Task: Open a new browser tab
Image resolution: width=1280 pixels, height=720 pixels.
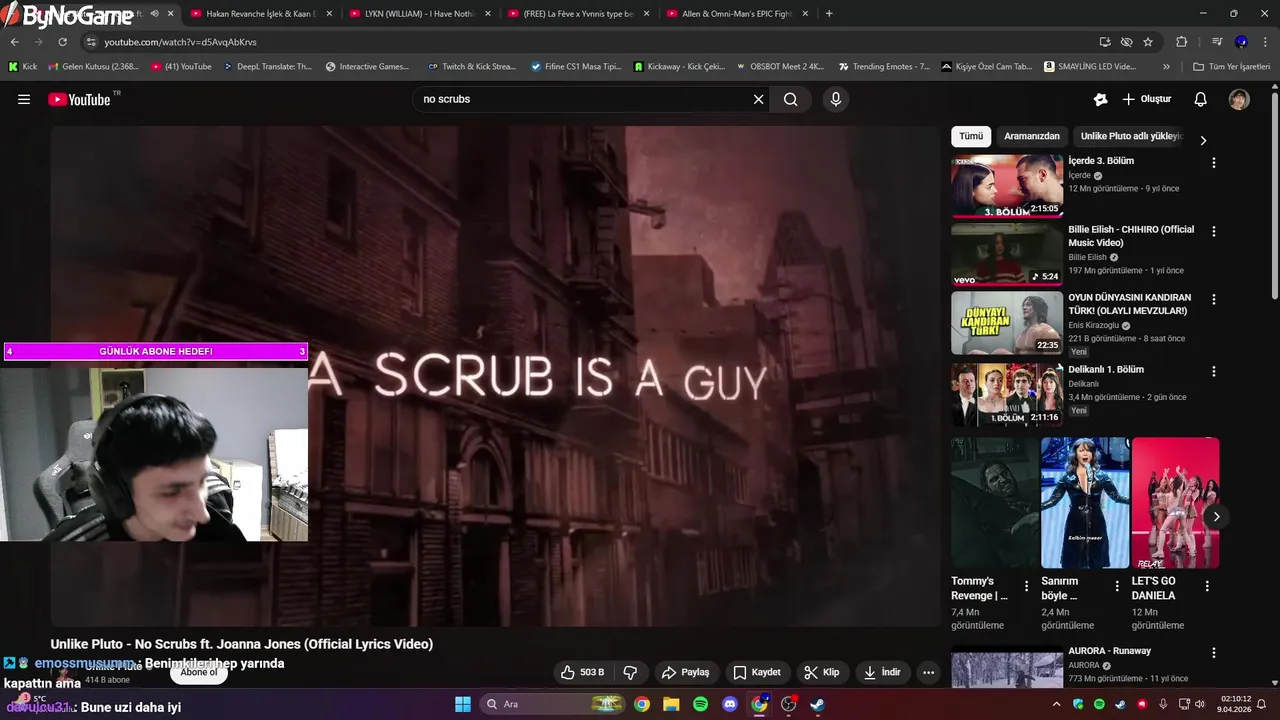Action: [x=829, y=14]
